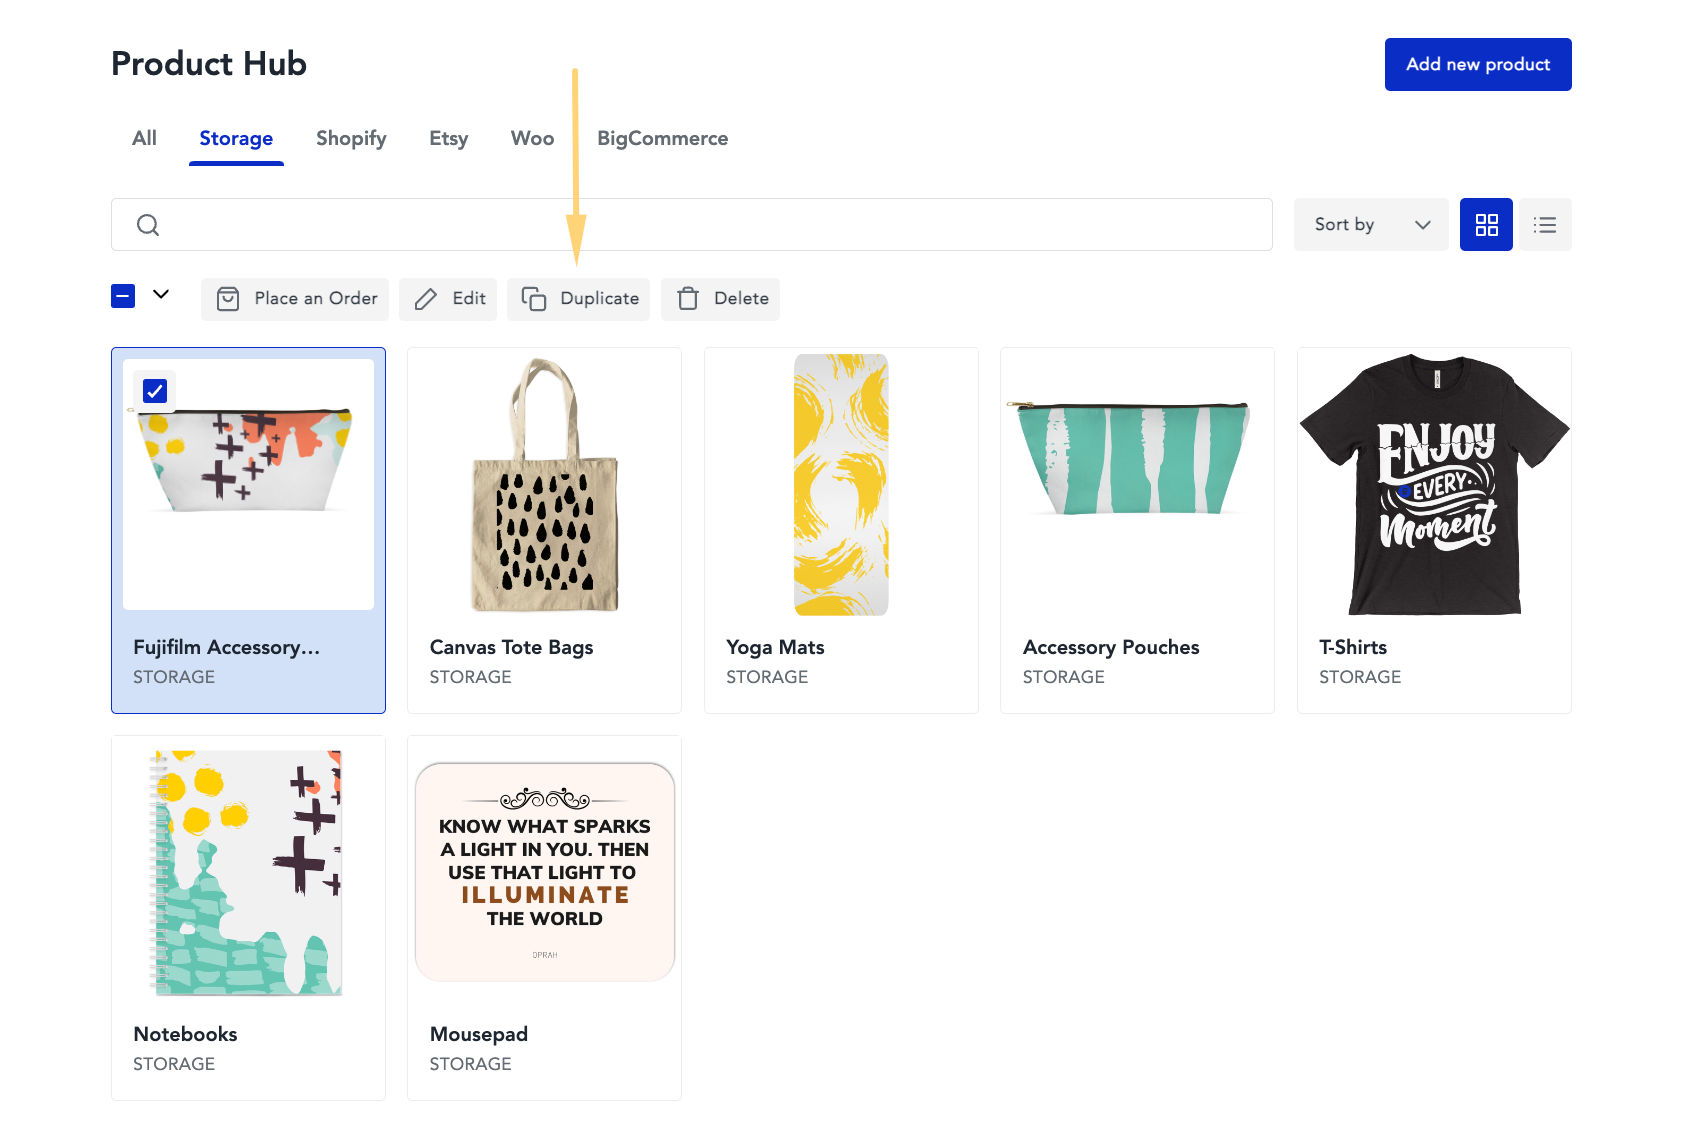Click the Mousepad title text
Screen dimensions: 1696x1134
[479, 1034]
